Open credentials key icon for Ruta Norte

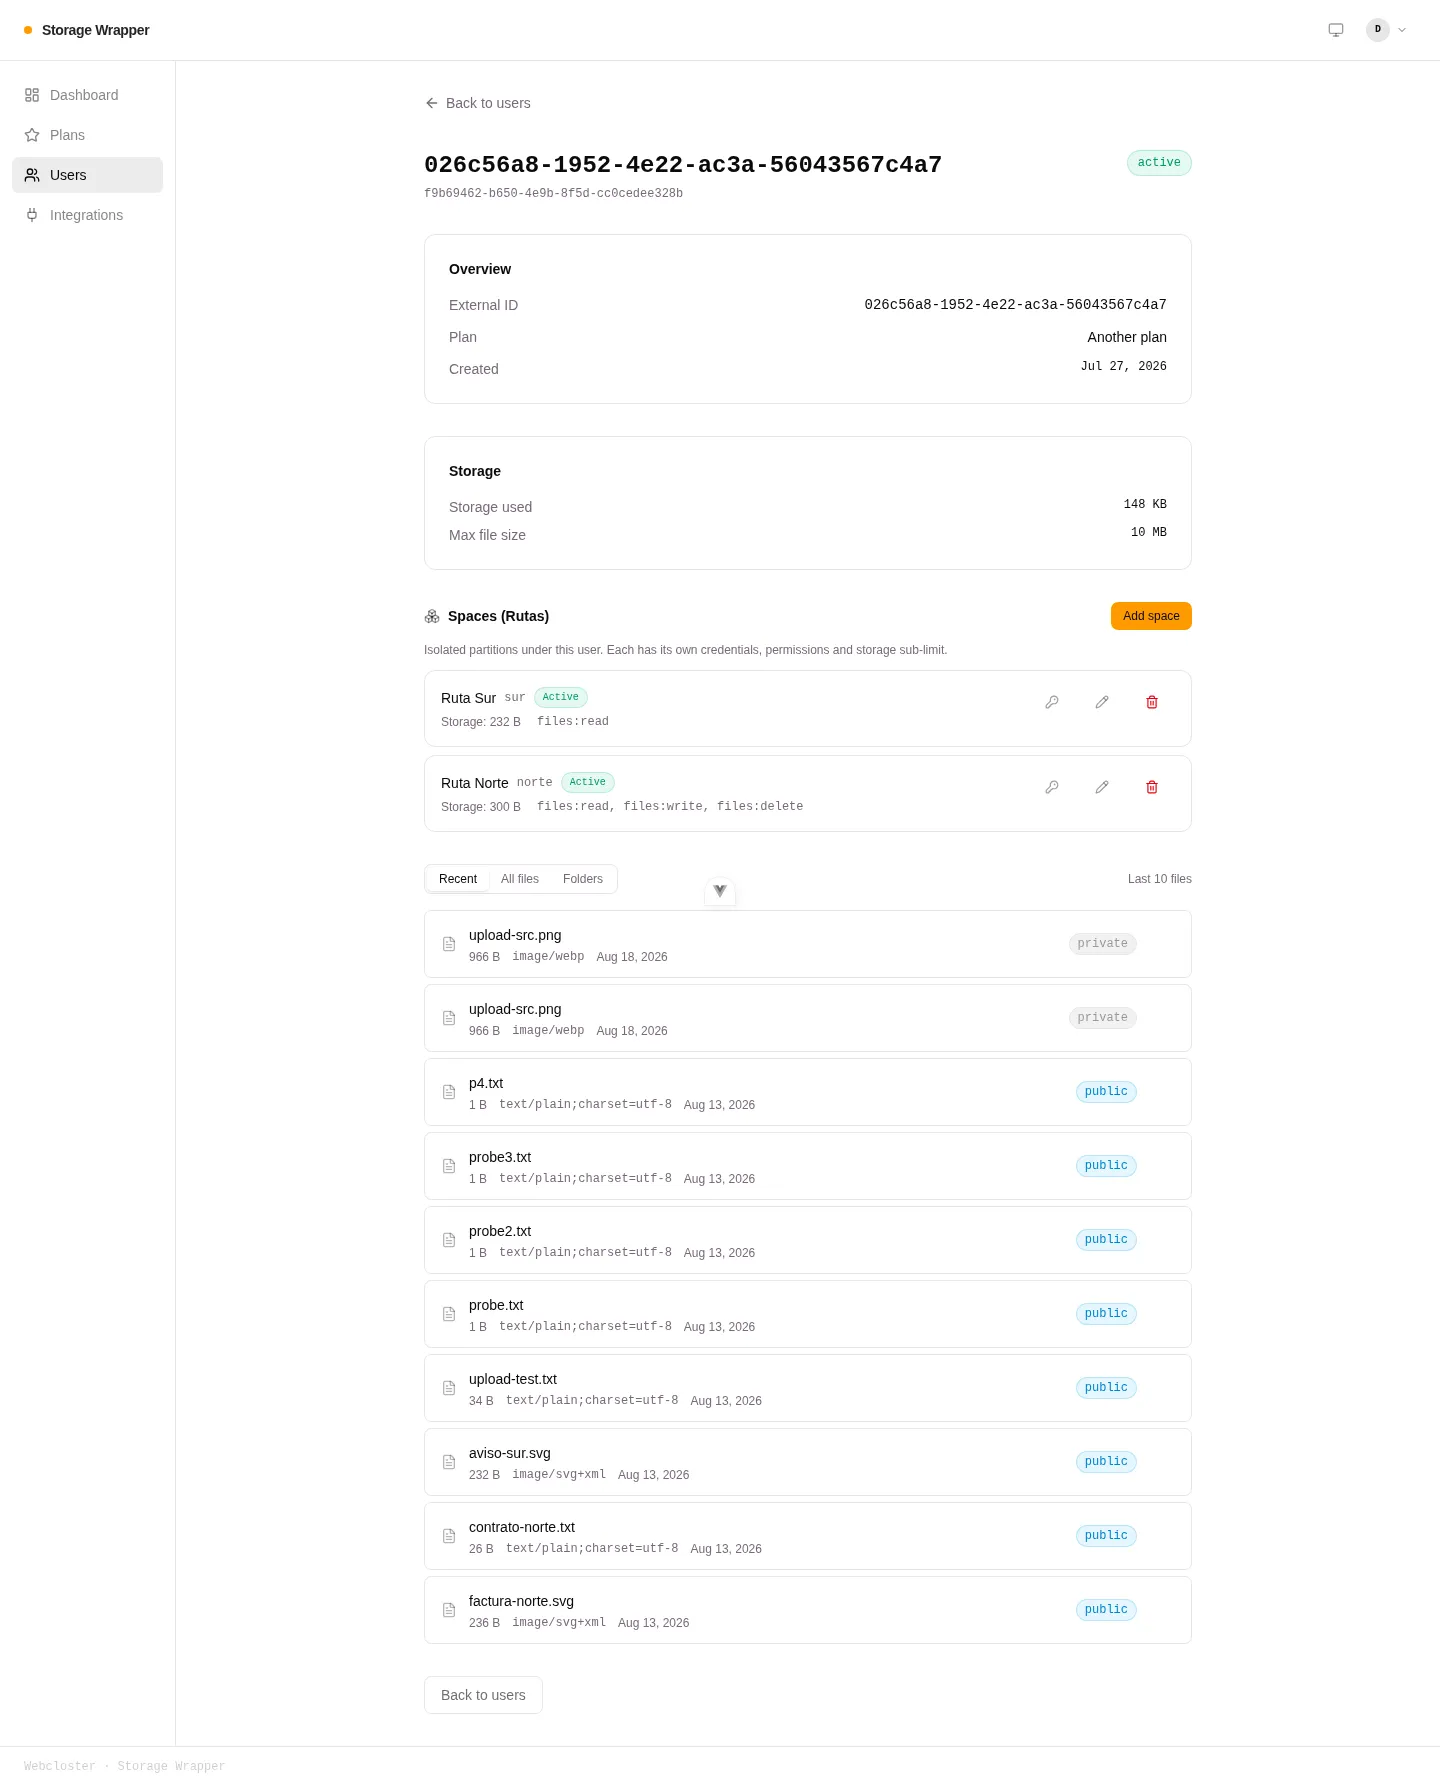pos(1052,787)
